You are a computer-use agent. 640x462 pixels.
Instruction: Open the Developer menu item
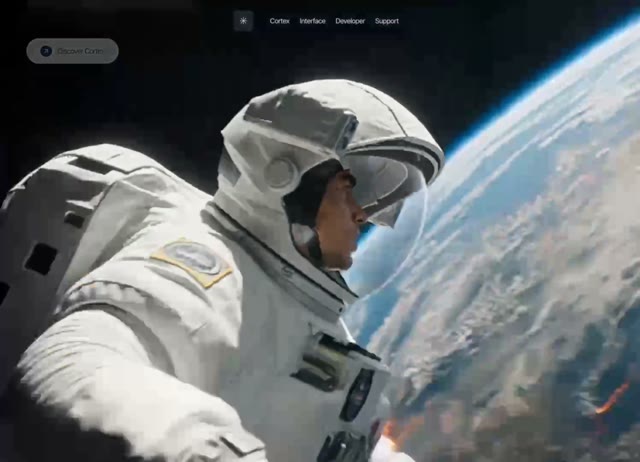click(x=350, y=21)
